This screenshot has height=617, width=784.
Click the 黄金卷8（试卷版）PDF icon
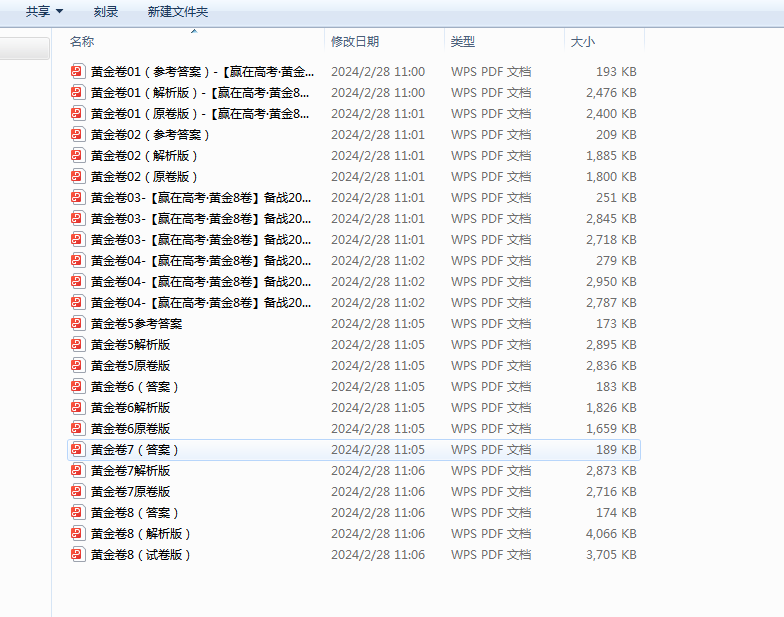78,554
